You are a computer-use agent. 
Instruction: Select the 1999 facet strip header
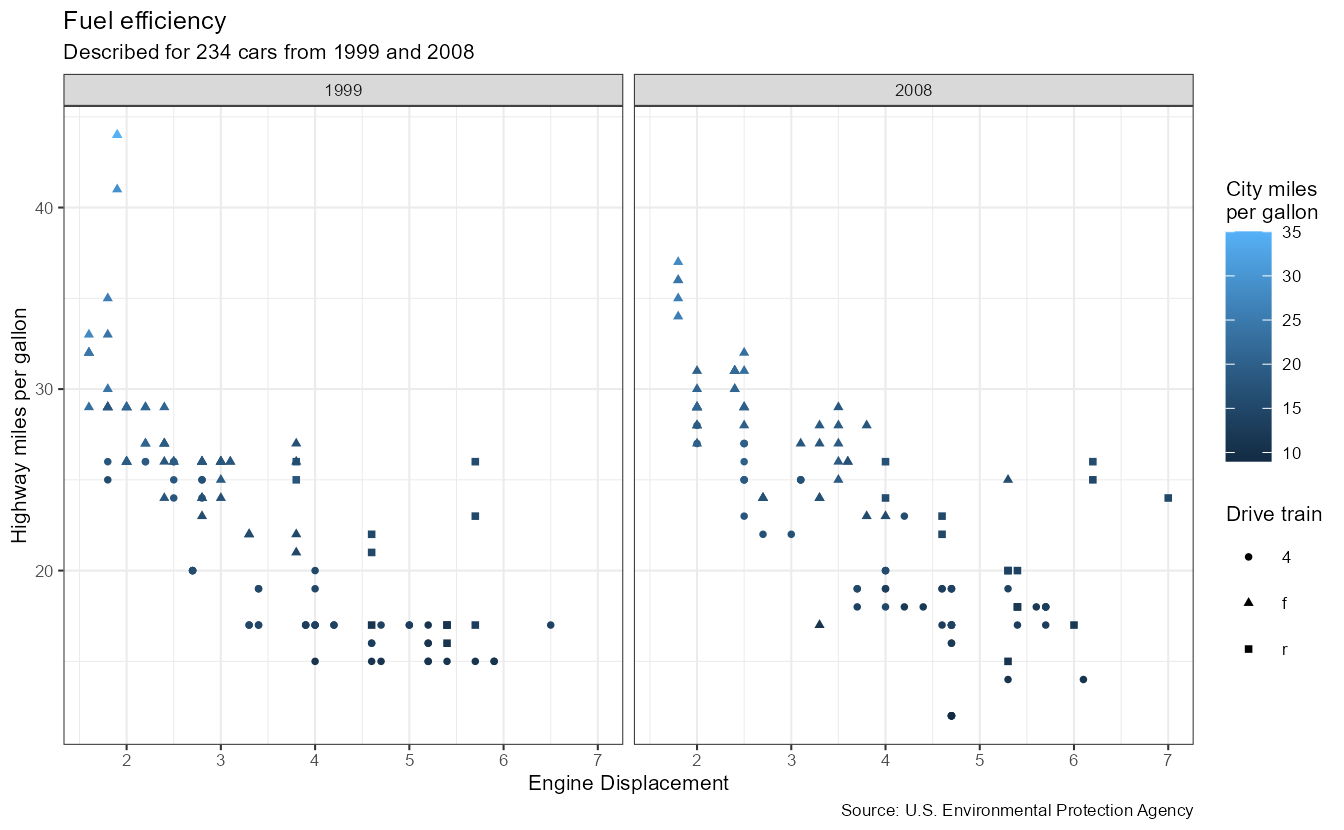tap(343, 90)
